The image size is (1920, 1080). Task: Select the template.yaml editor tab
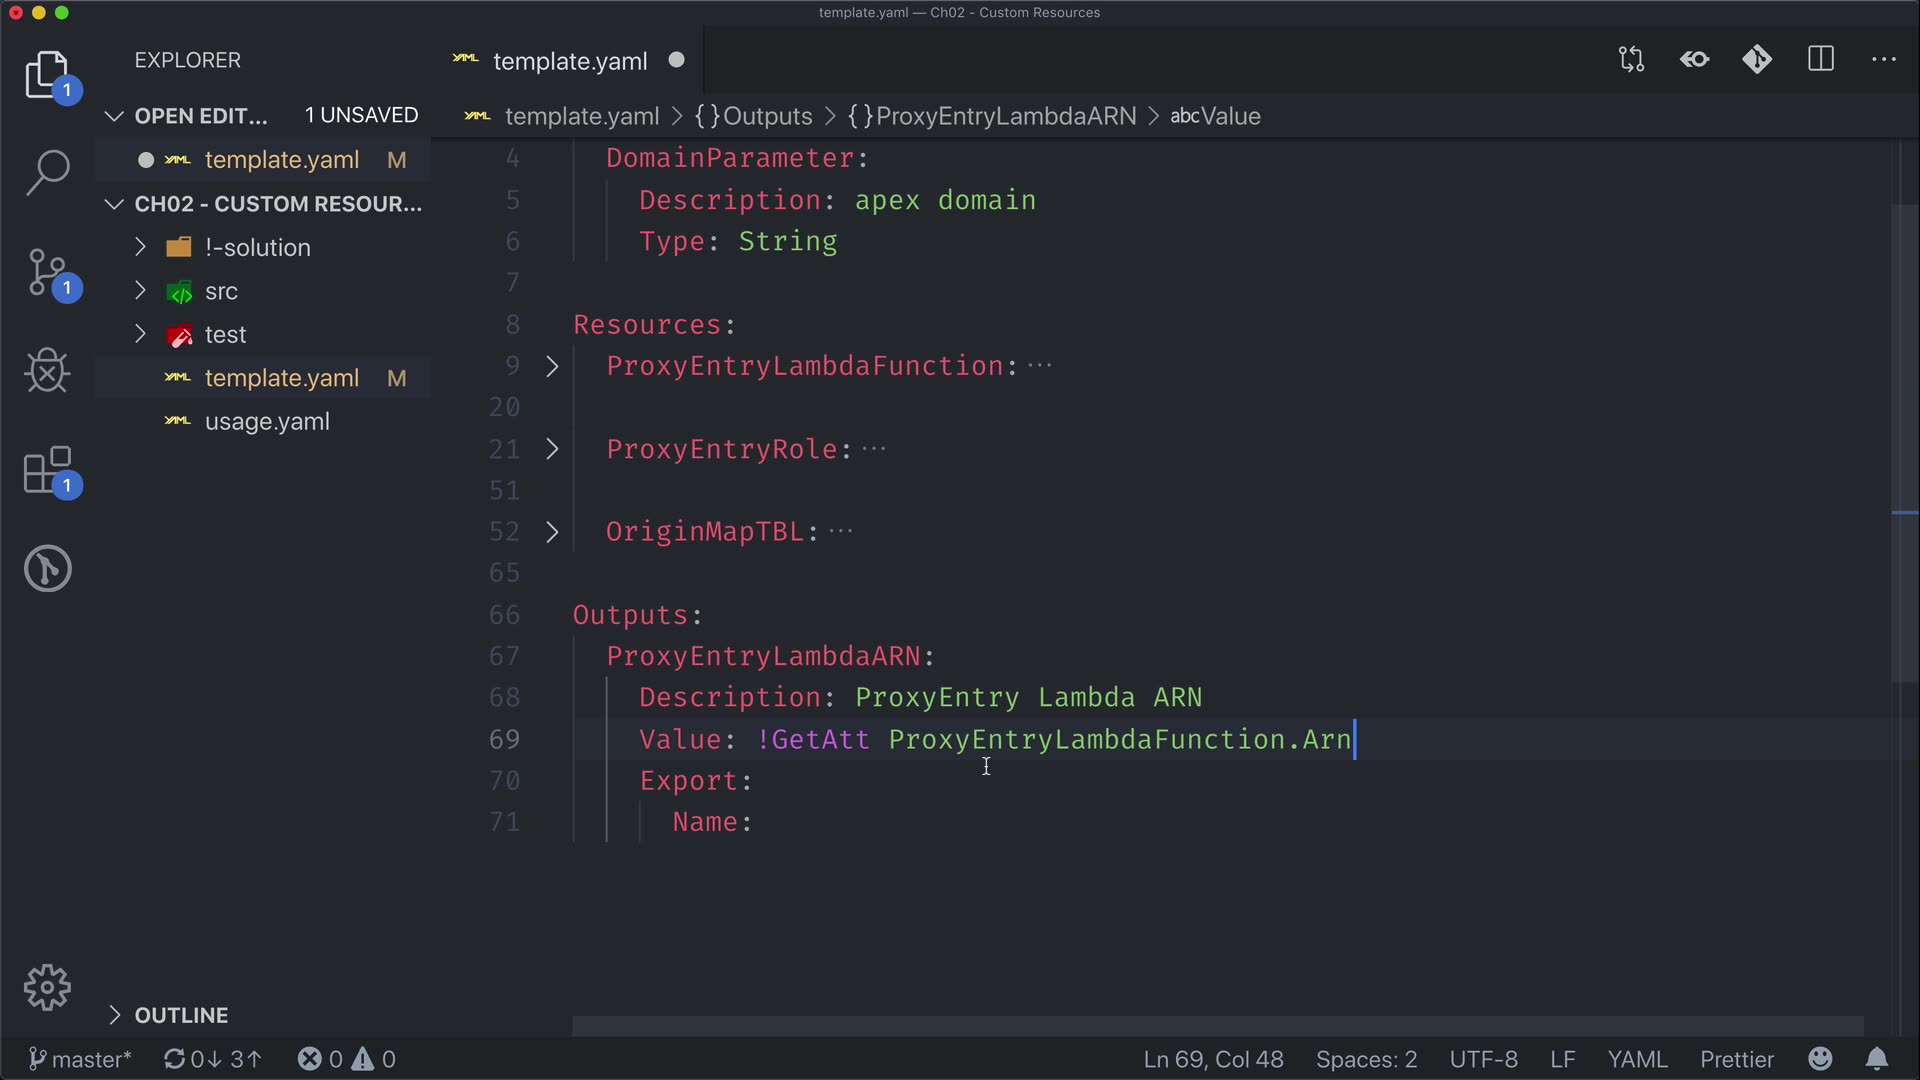click(x=569, y=61)
